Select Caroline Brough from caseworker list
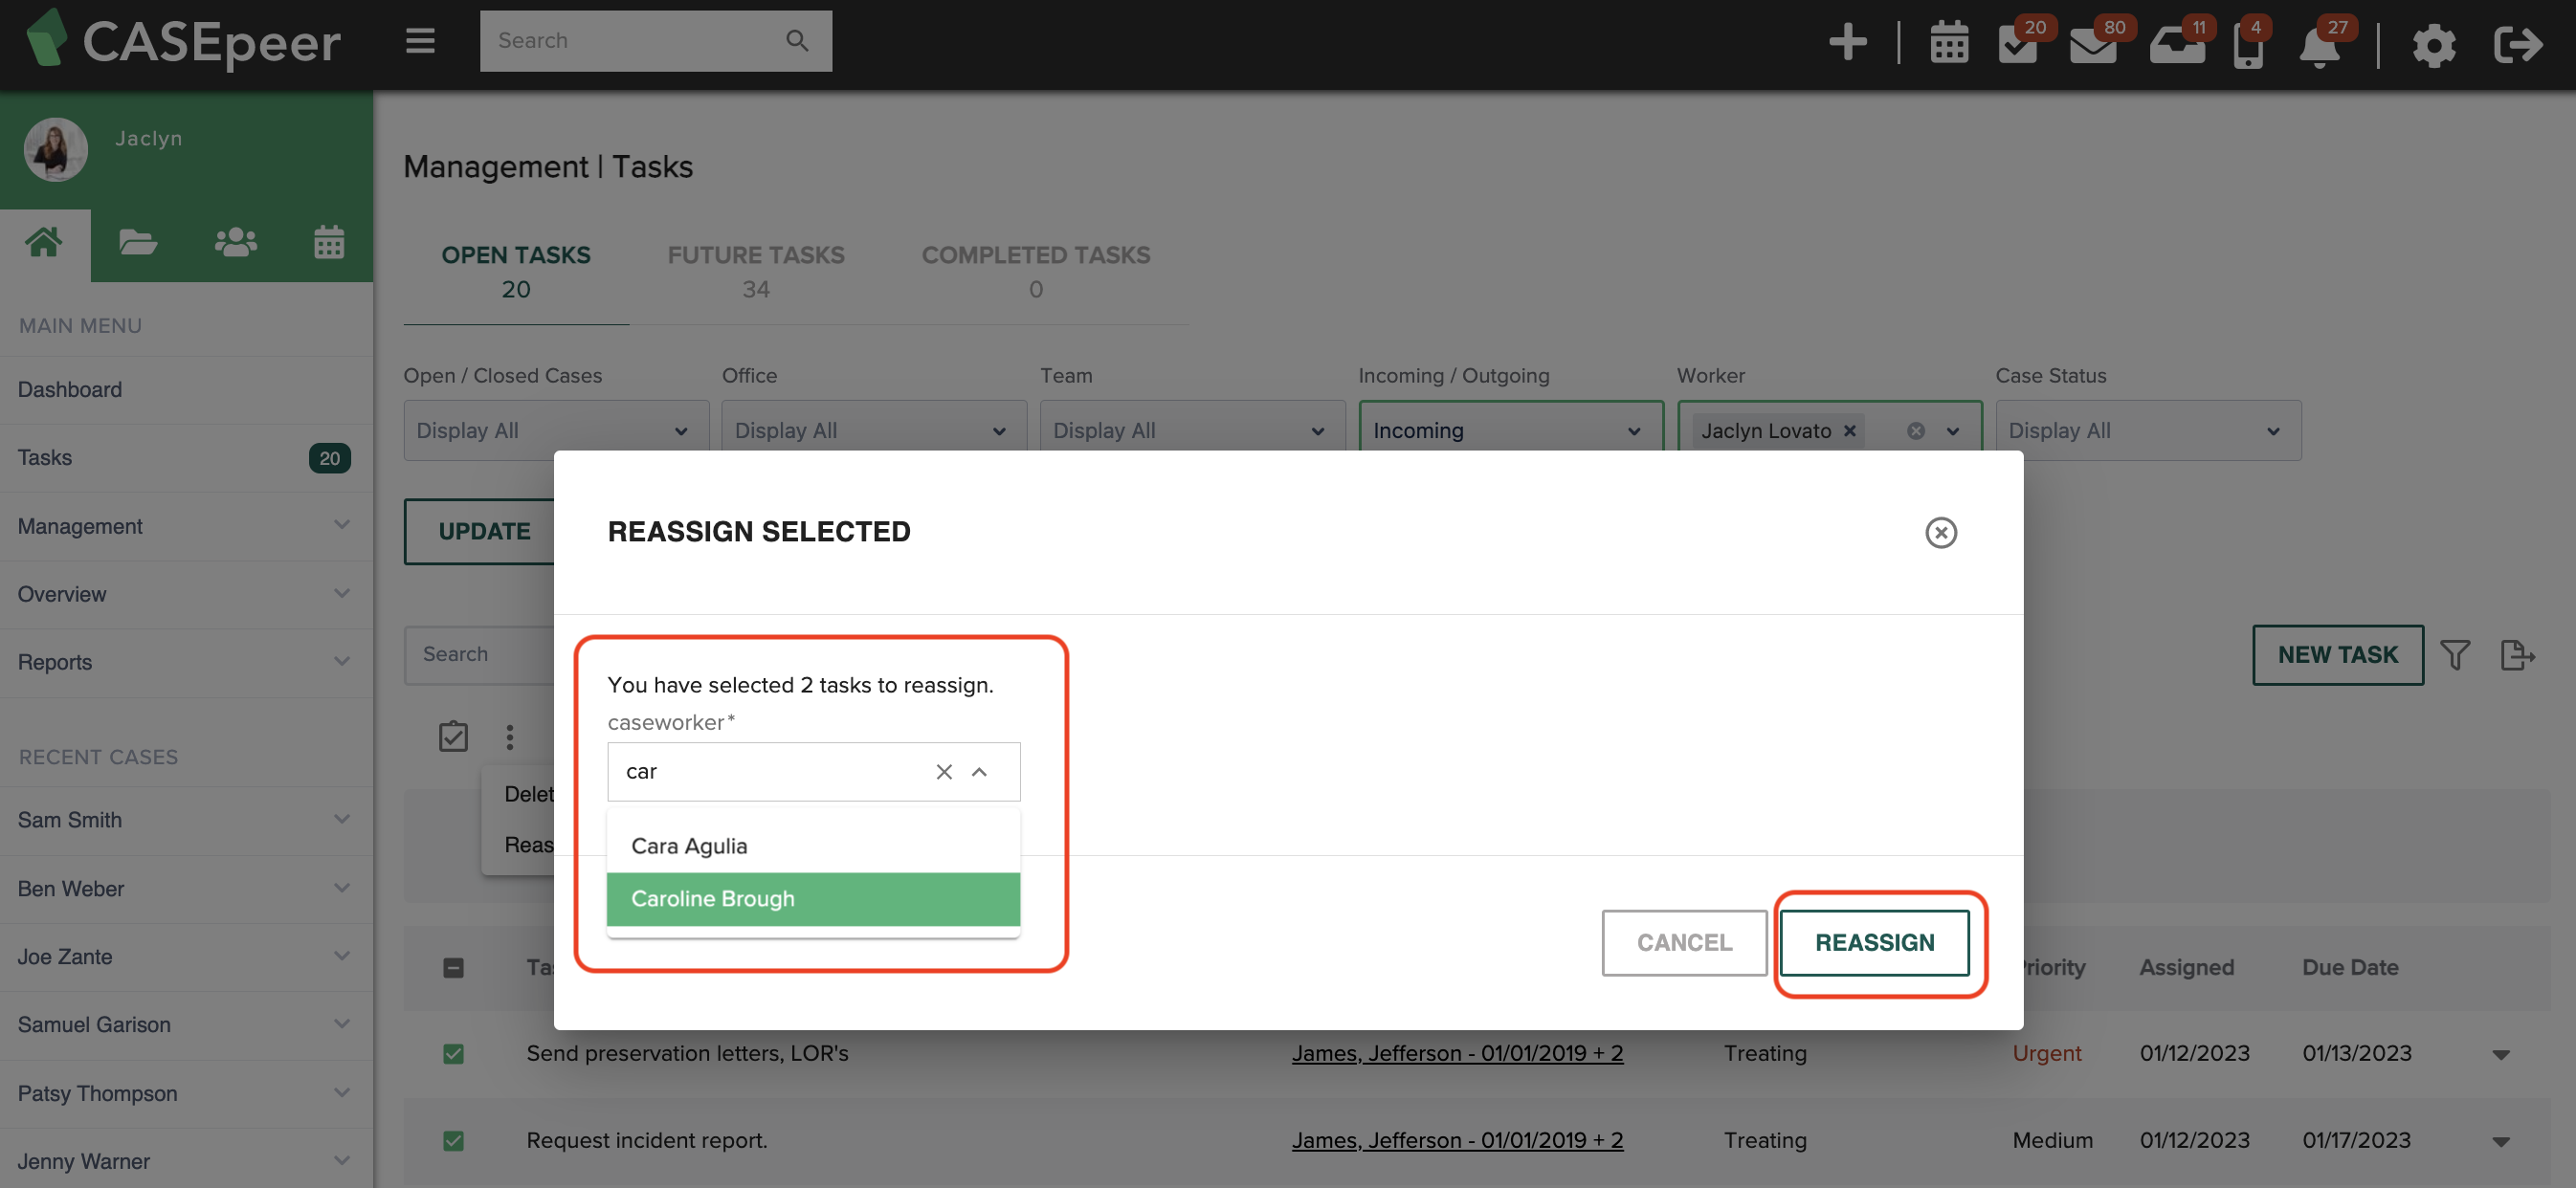The height and width of the screenshot is (1188, 2576). (x=813, y=899)
